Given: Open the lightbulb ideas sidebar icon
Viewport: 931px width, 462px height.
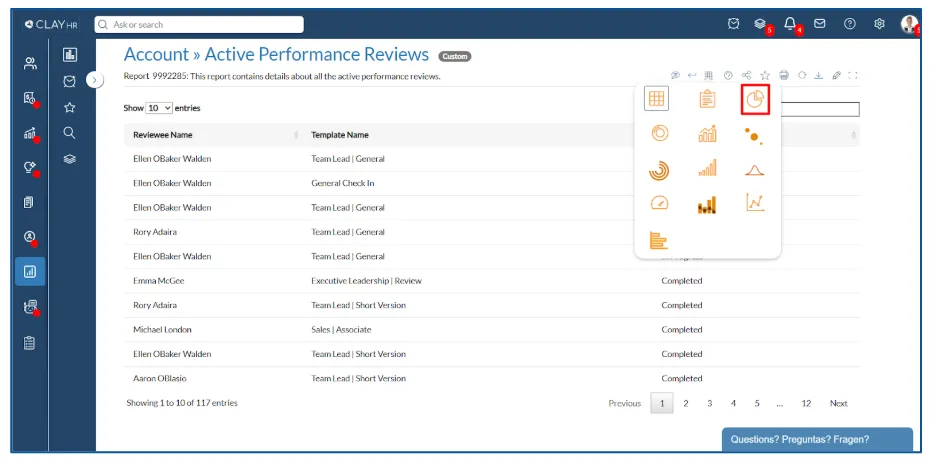Looking at the screenshot, I should tap(30, 167).
